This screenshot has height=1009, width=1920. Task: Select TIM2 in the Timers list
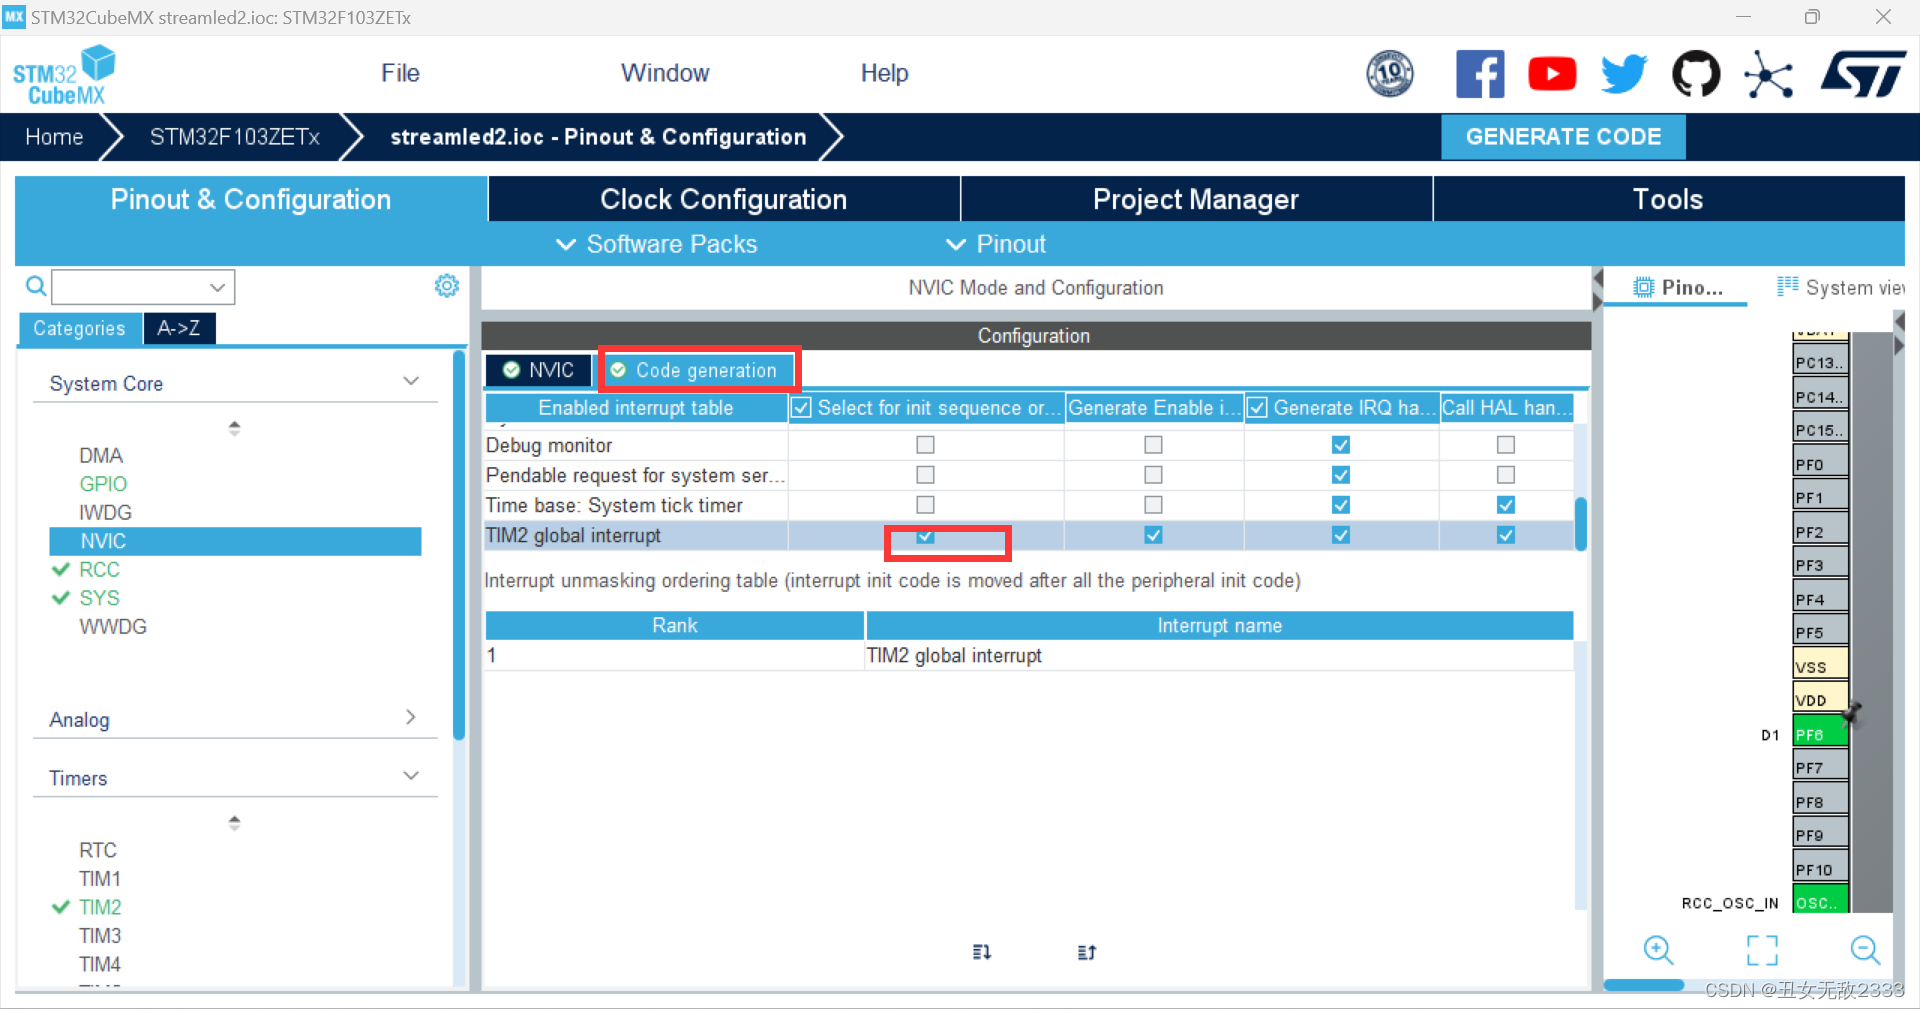(100, 907)
